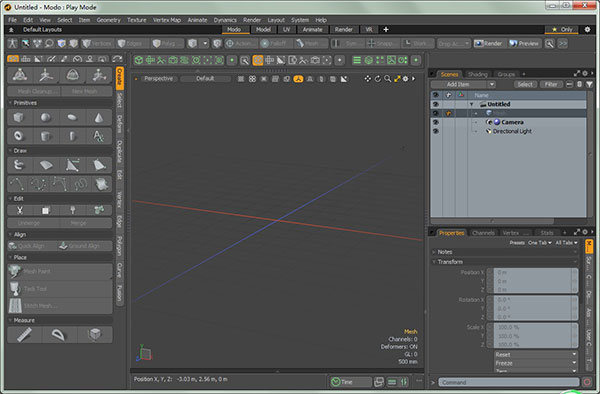Toggle visibility of Untitled scene
The width and height of the screenshot is (600, 394).
click(x=435, y=104)
